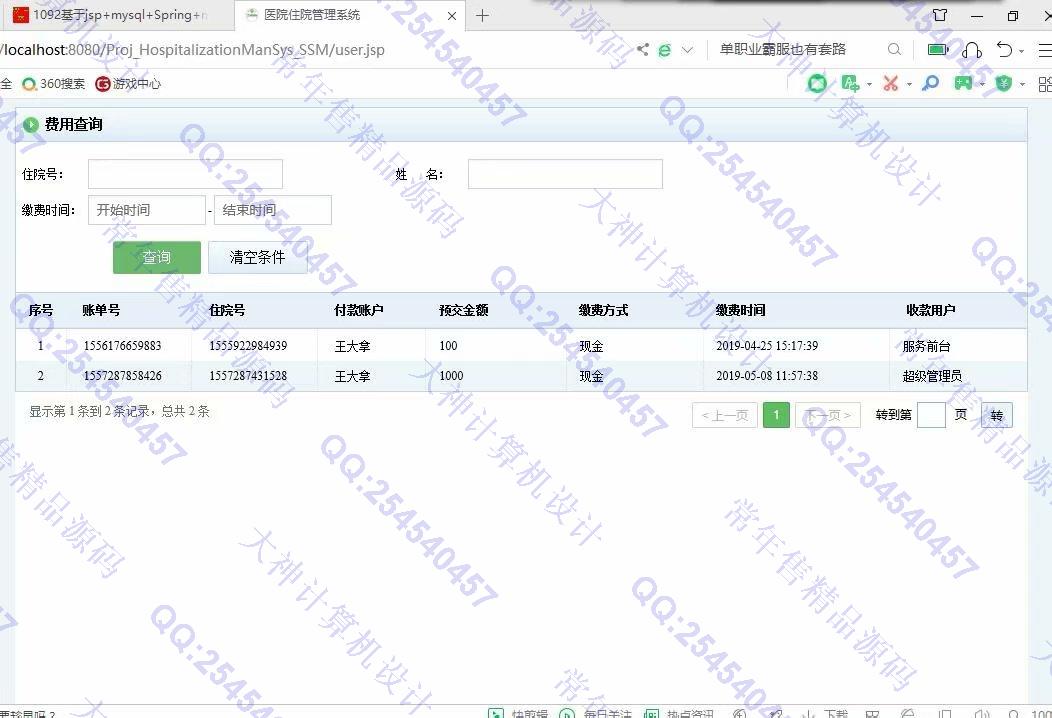Click the 清空条件 button
The image size is (1052, 718).
(258, 258)
